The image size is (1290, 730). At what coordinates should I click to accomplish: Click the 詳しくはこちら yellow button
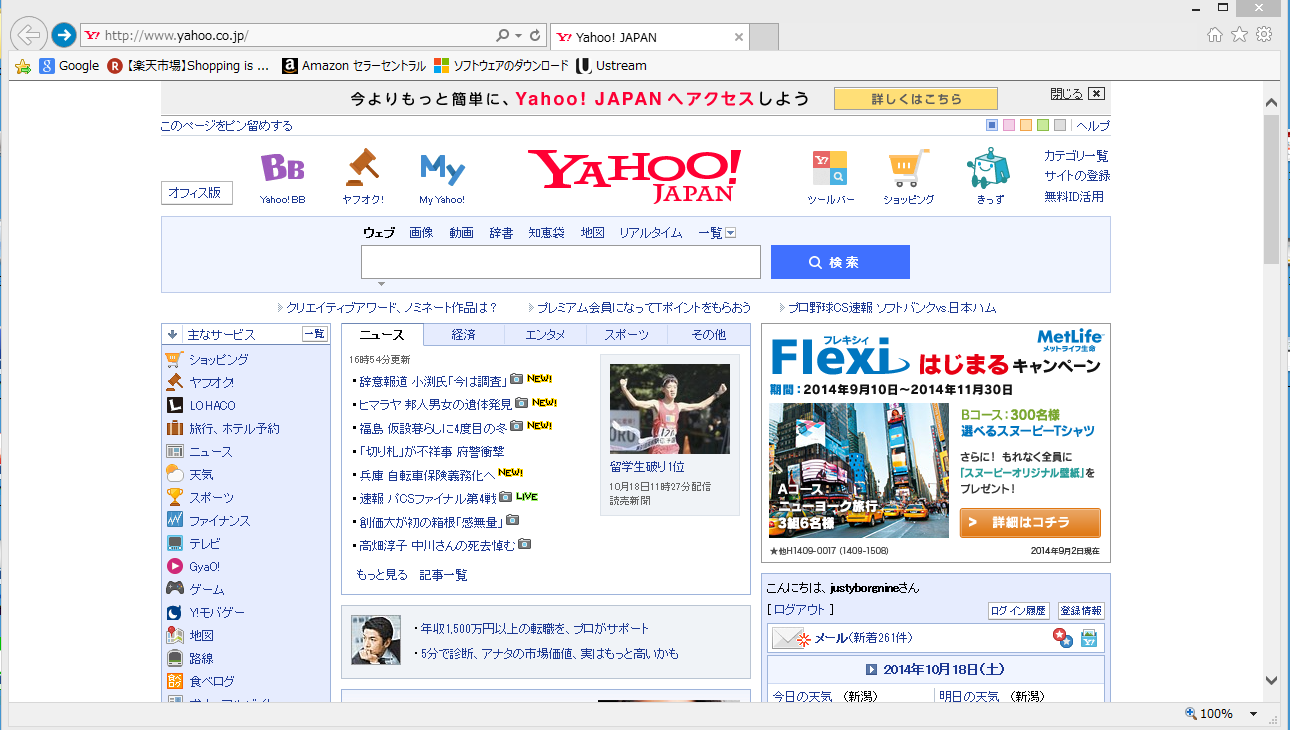[916, 99]
